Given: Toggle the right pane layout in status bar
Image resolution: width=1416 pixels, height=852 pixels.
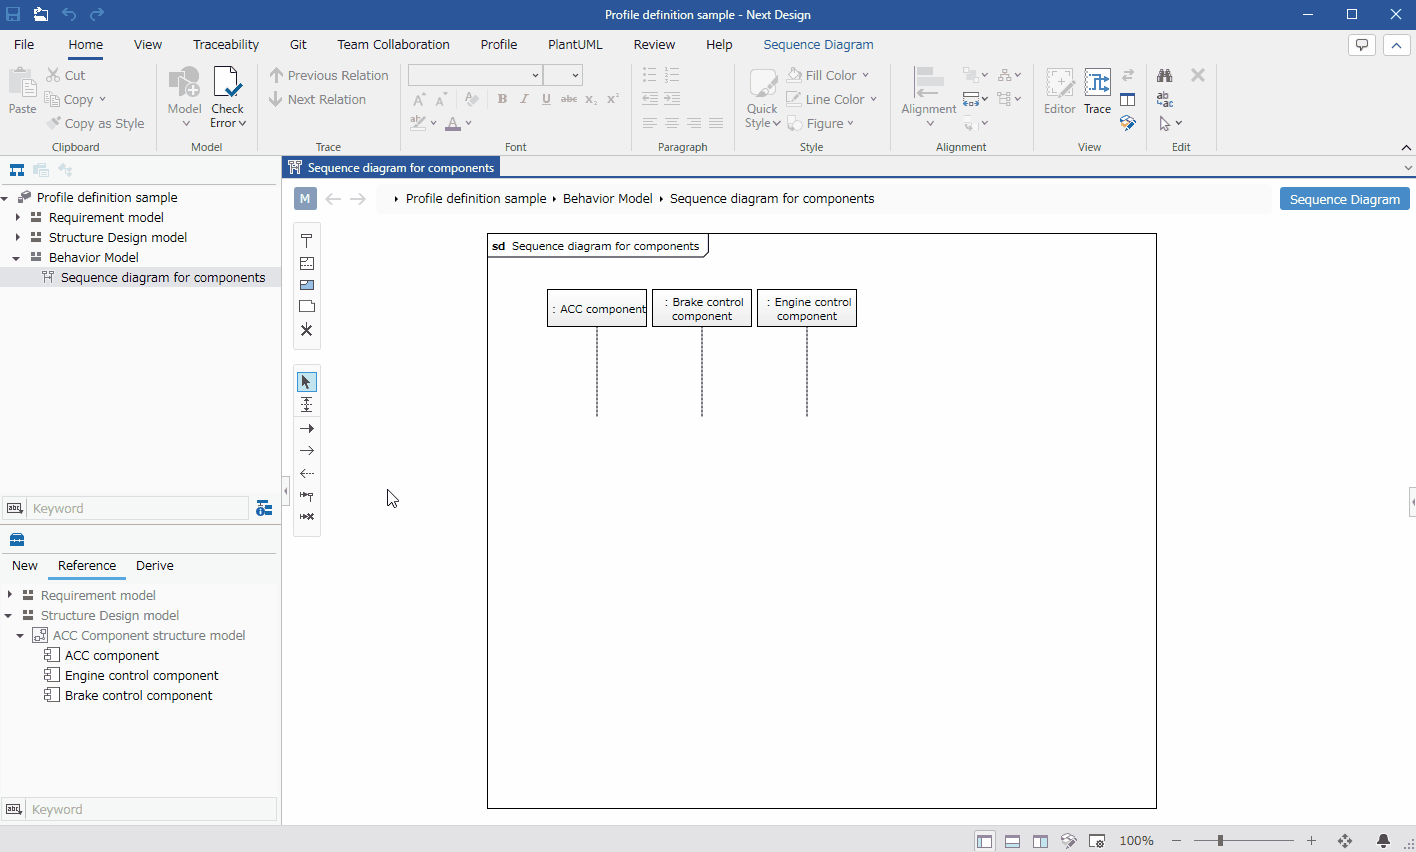Looking at the screenshot, I should click(1041, 841).
